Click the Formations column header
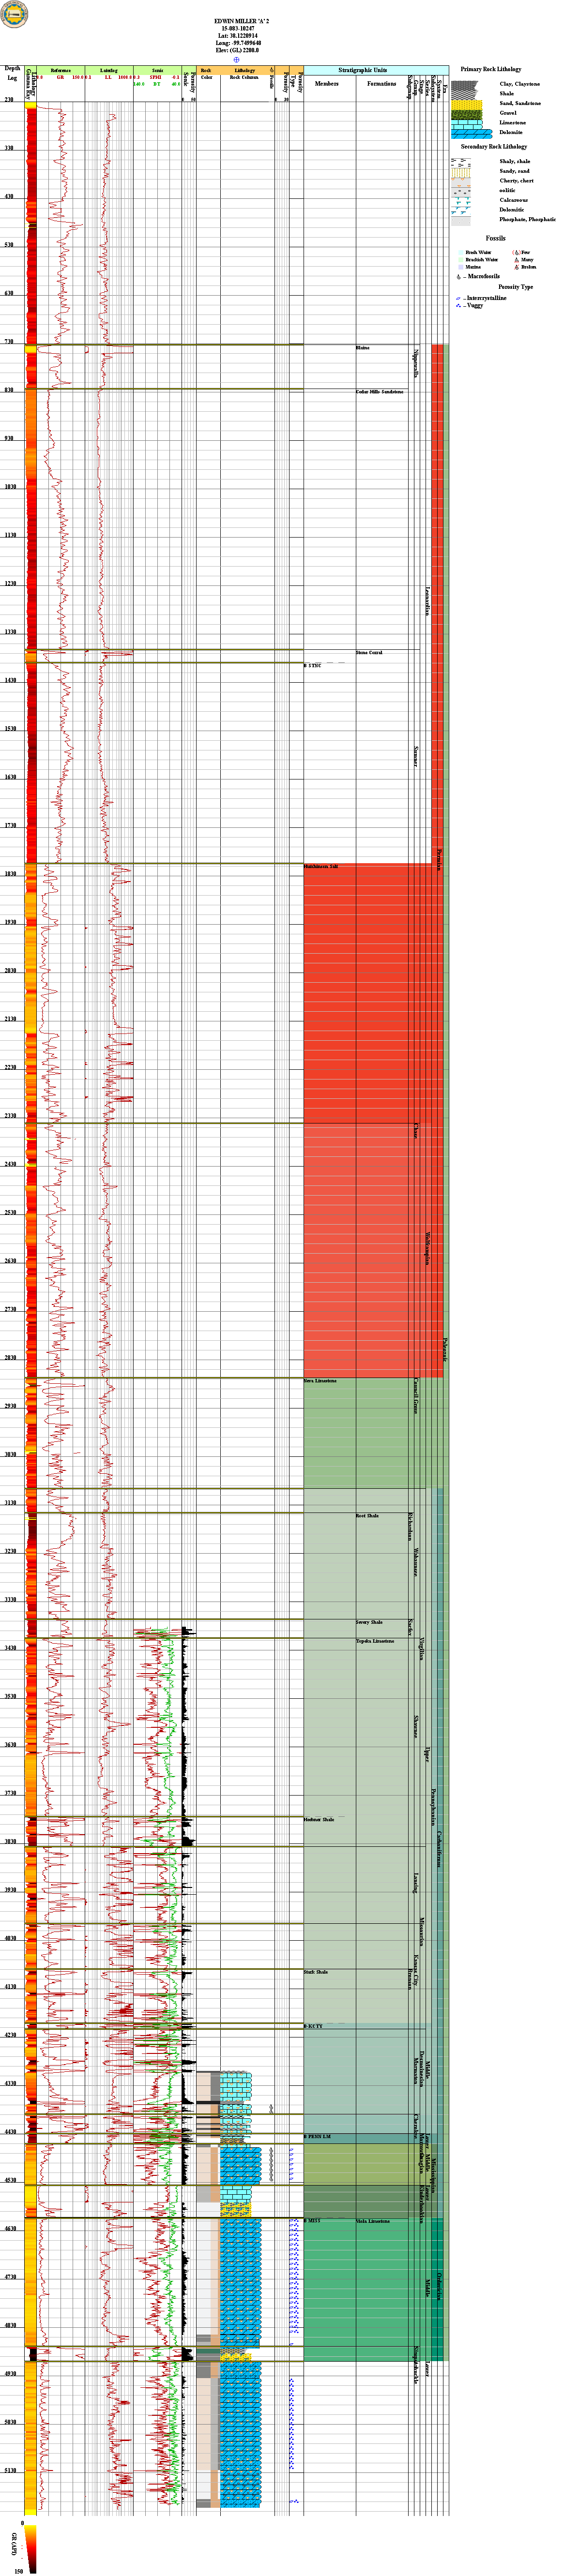The width and height of the screenshot is (564, 2576). click(382, 84)
